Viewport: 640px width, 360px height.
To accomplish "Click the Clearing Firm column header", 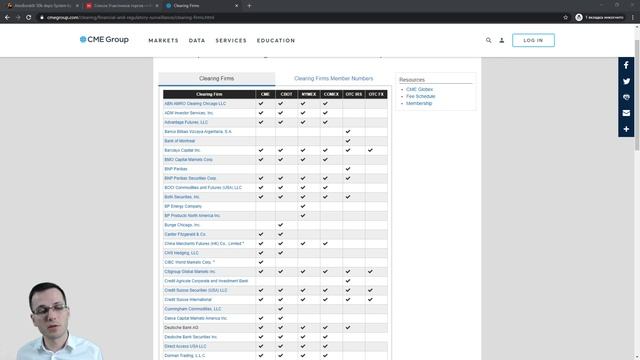I will [209, 94].
